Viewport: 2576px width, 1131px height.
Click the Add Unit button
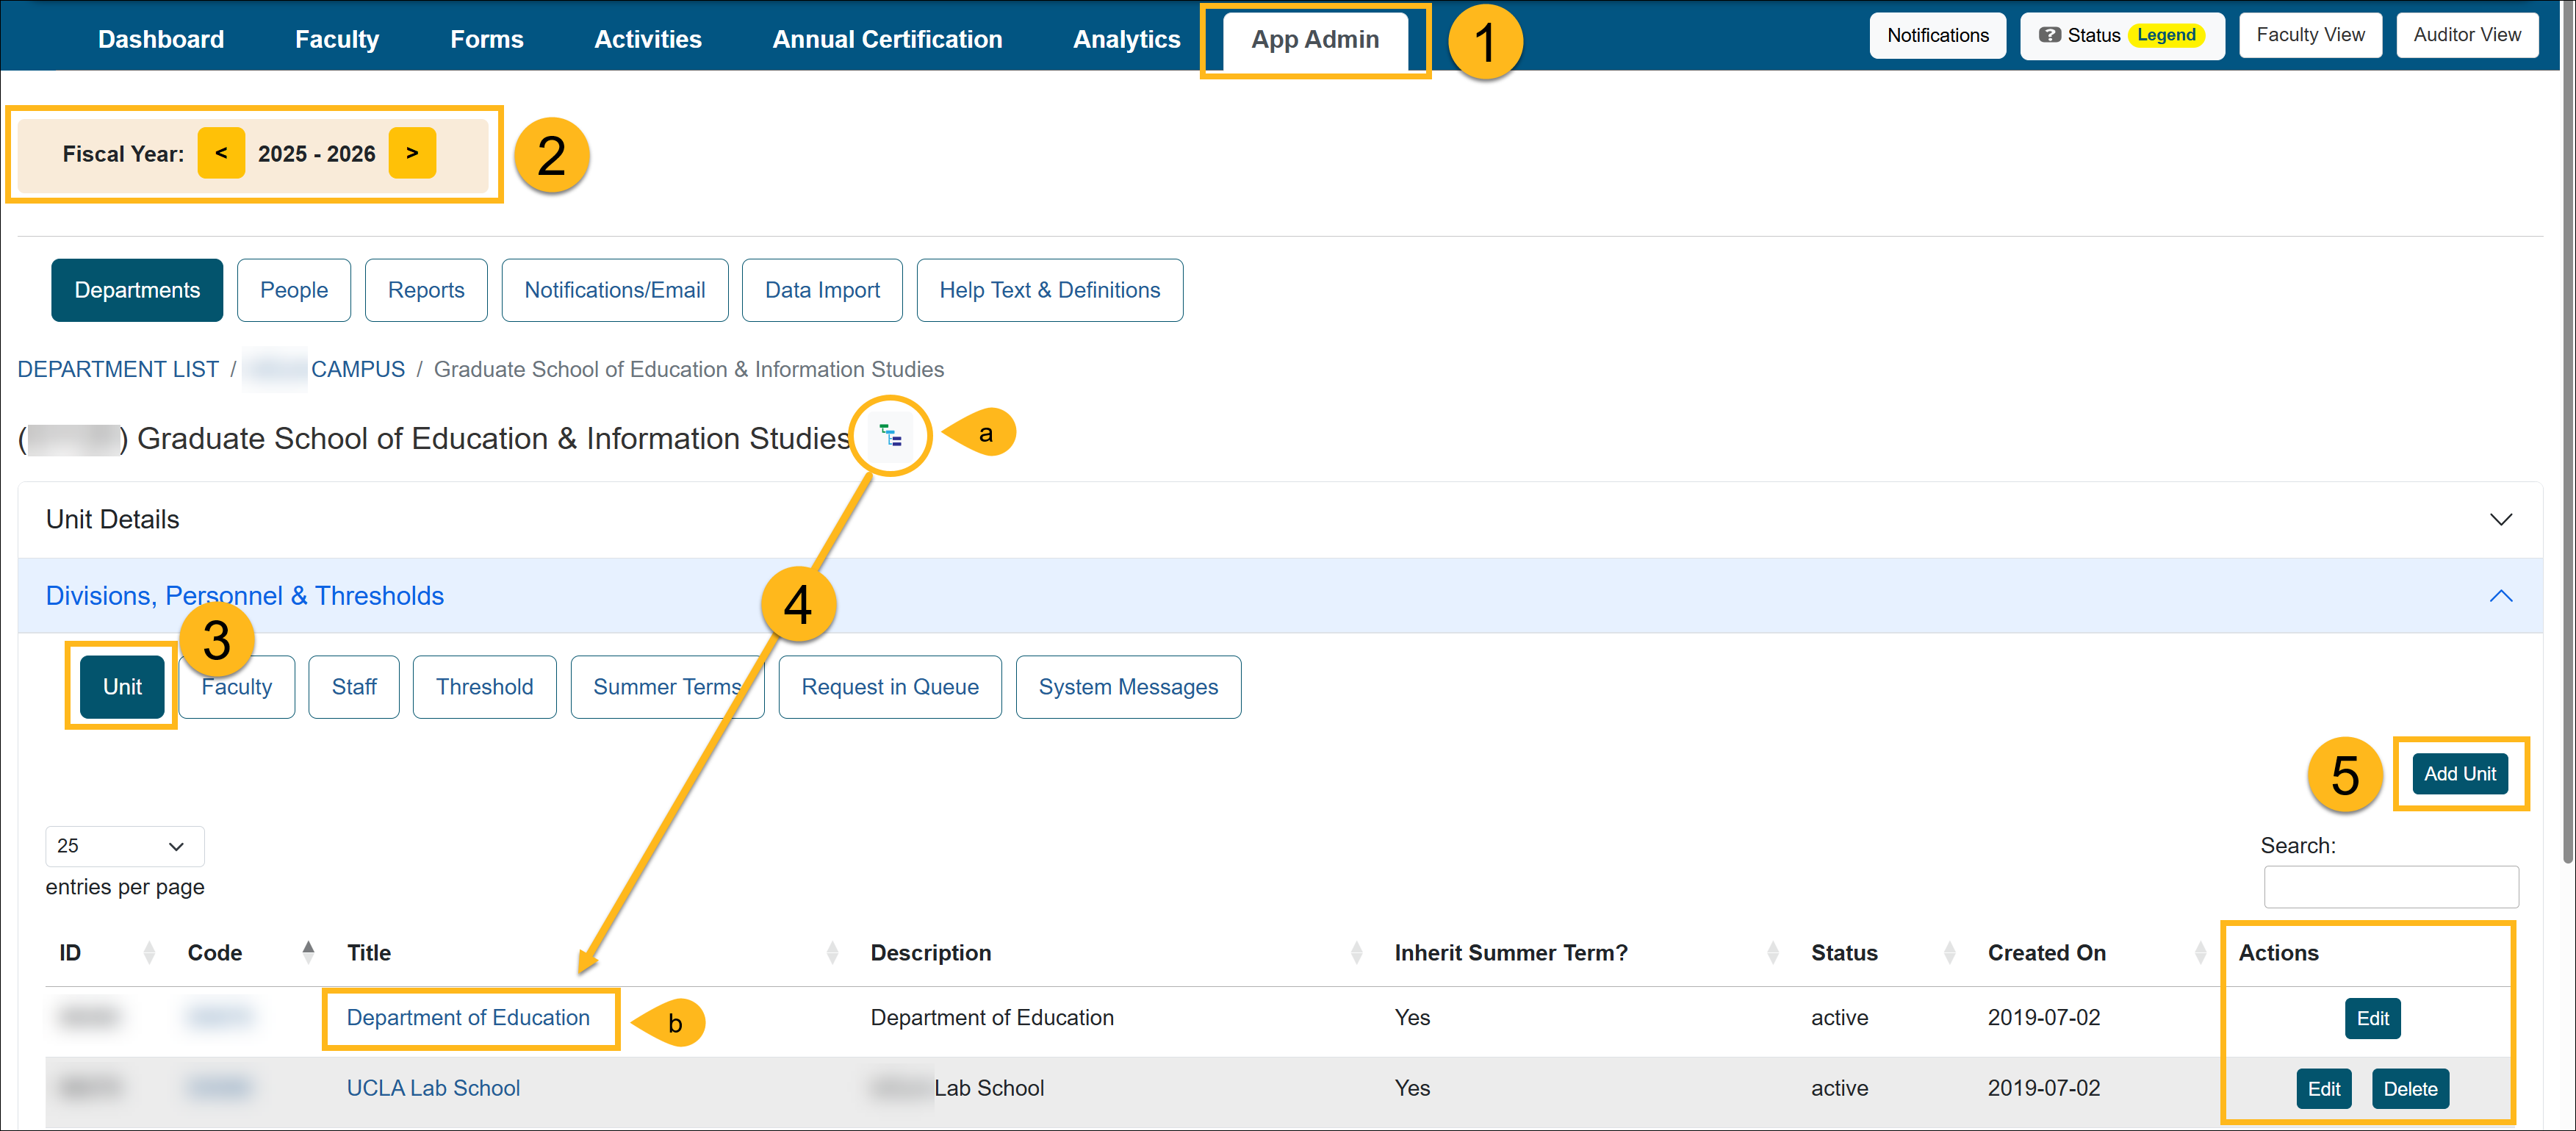pyautogui.click(x=2460, y=773)
